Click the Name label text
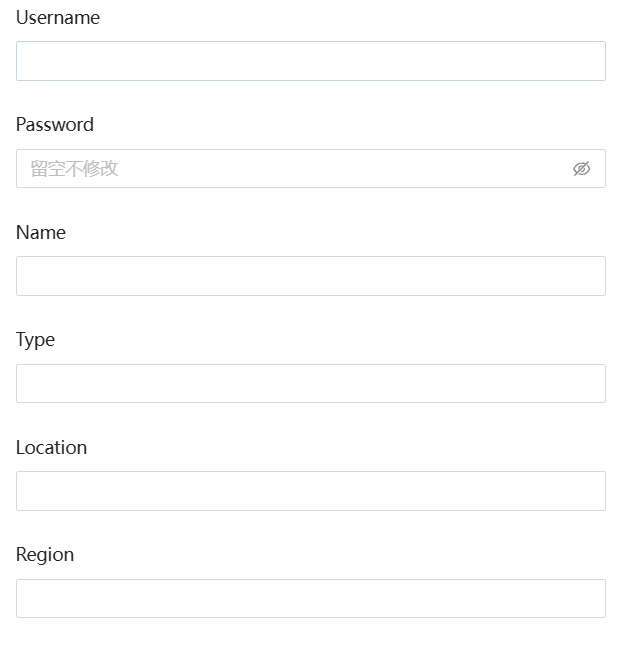622x648 pixels. [x=41, y=232]
